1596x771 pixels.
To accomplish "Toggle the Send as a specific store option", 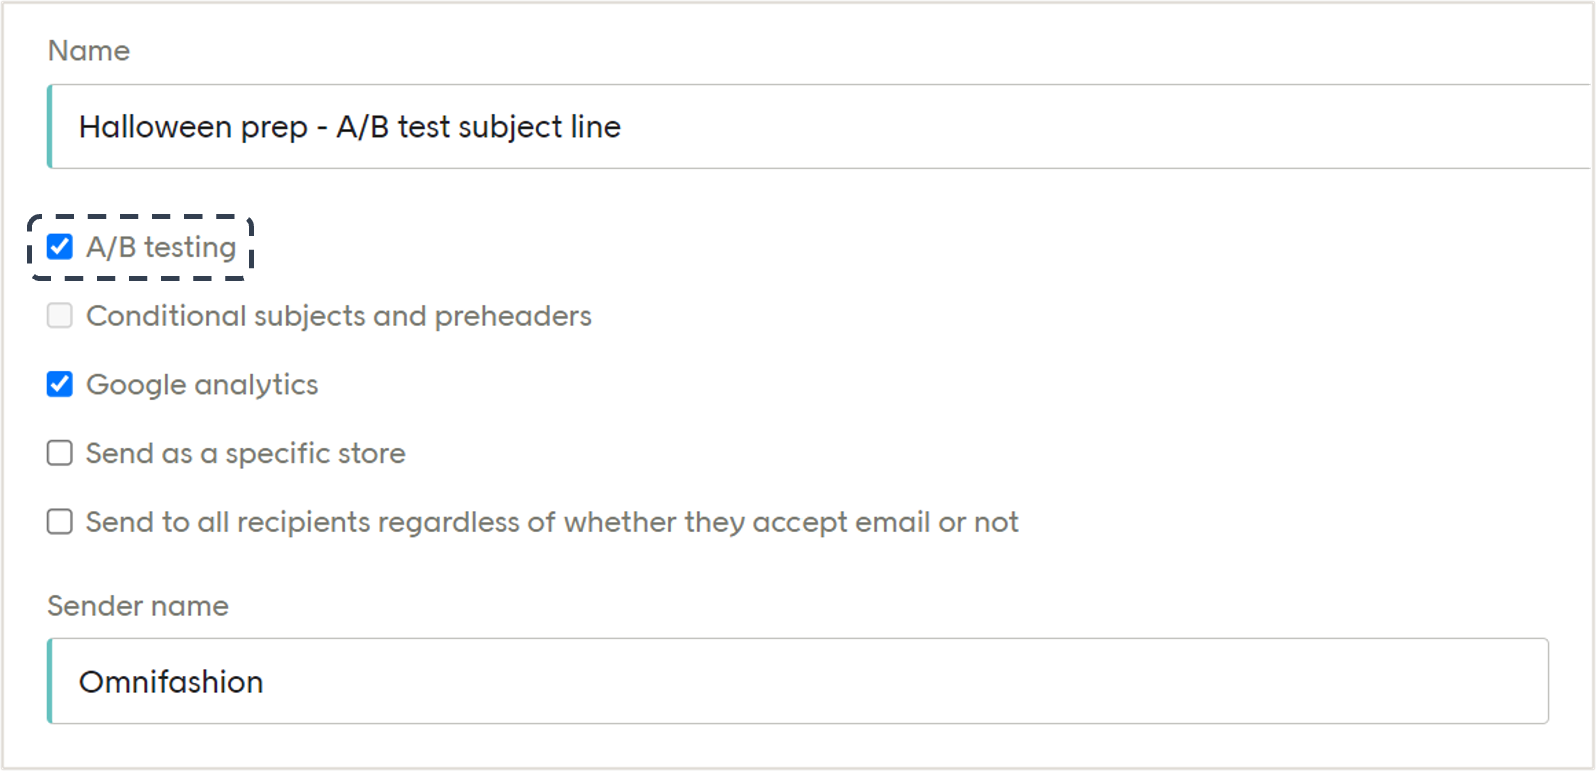I will pos(59,453).
